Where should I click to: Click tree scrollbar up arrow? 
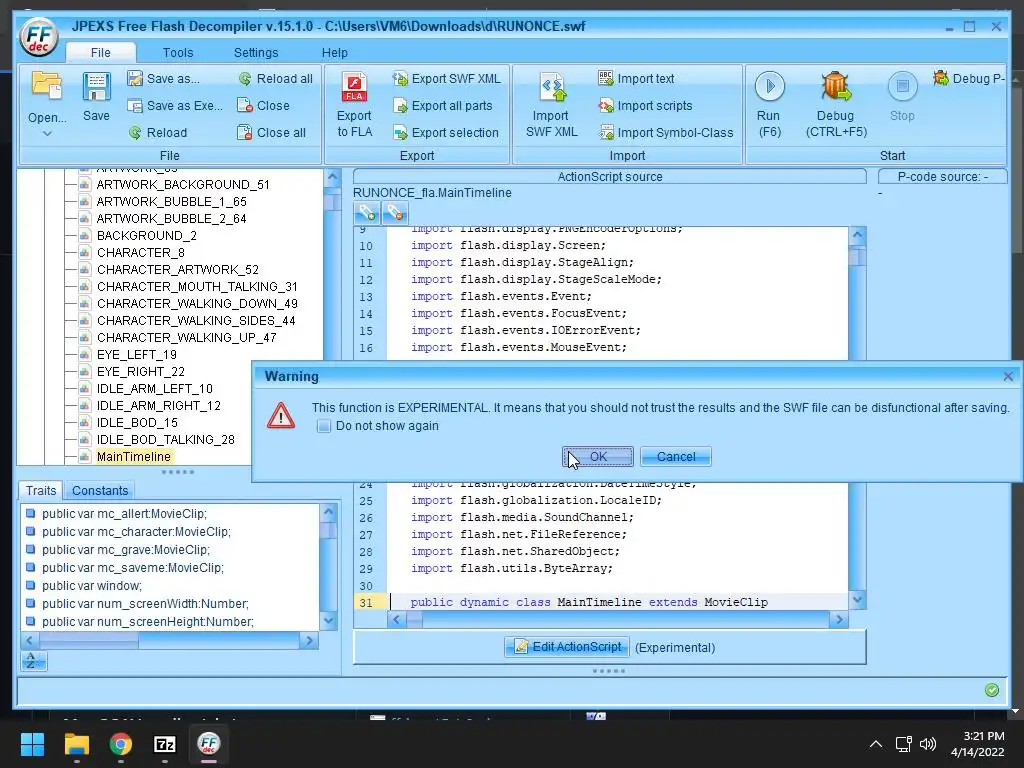[x=332, y=178]
